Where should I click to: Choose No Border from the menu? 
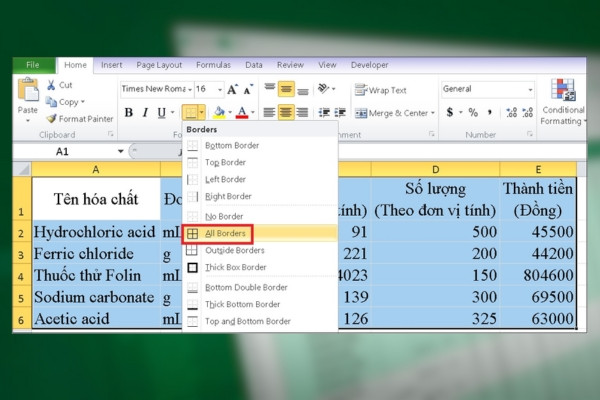260,216
